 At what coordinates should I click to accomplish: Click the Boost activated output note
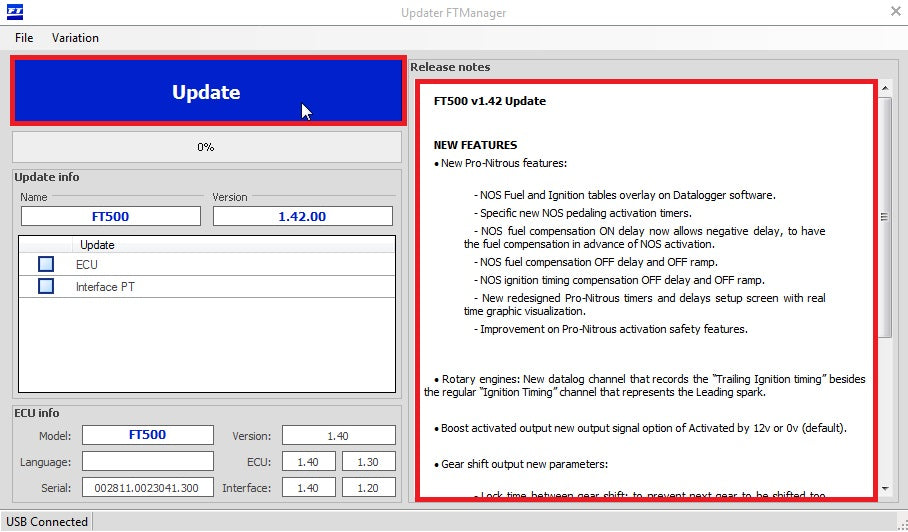coord(640,428)
